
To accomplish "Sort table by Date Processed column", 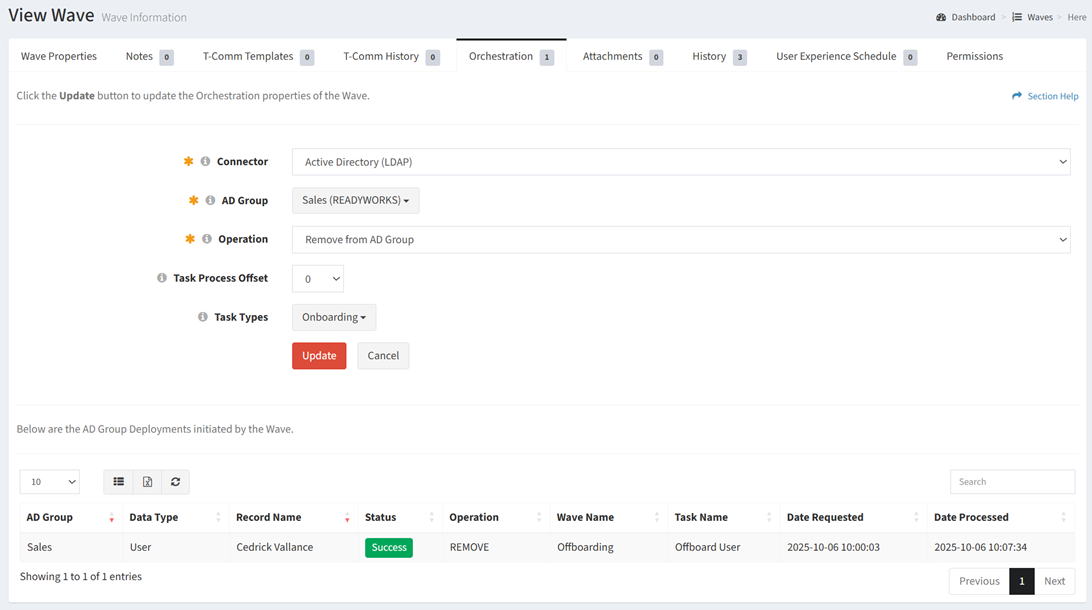I will (x=1000, y=517).
